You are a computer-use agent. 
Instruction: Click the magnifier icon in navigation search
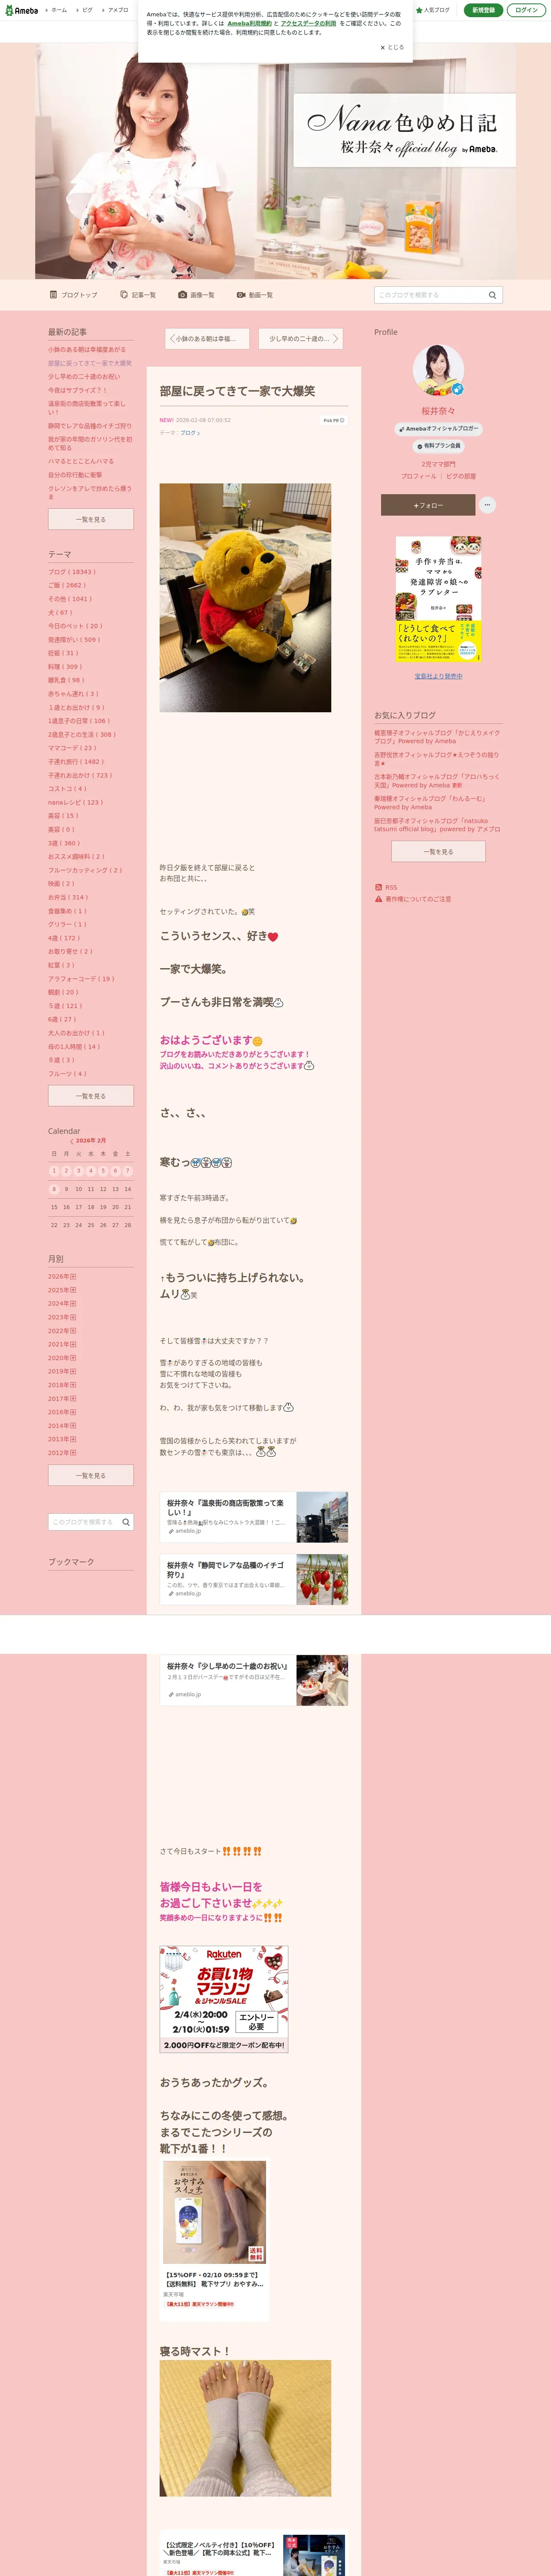pos(492,295)
